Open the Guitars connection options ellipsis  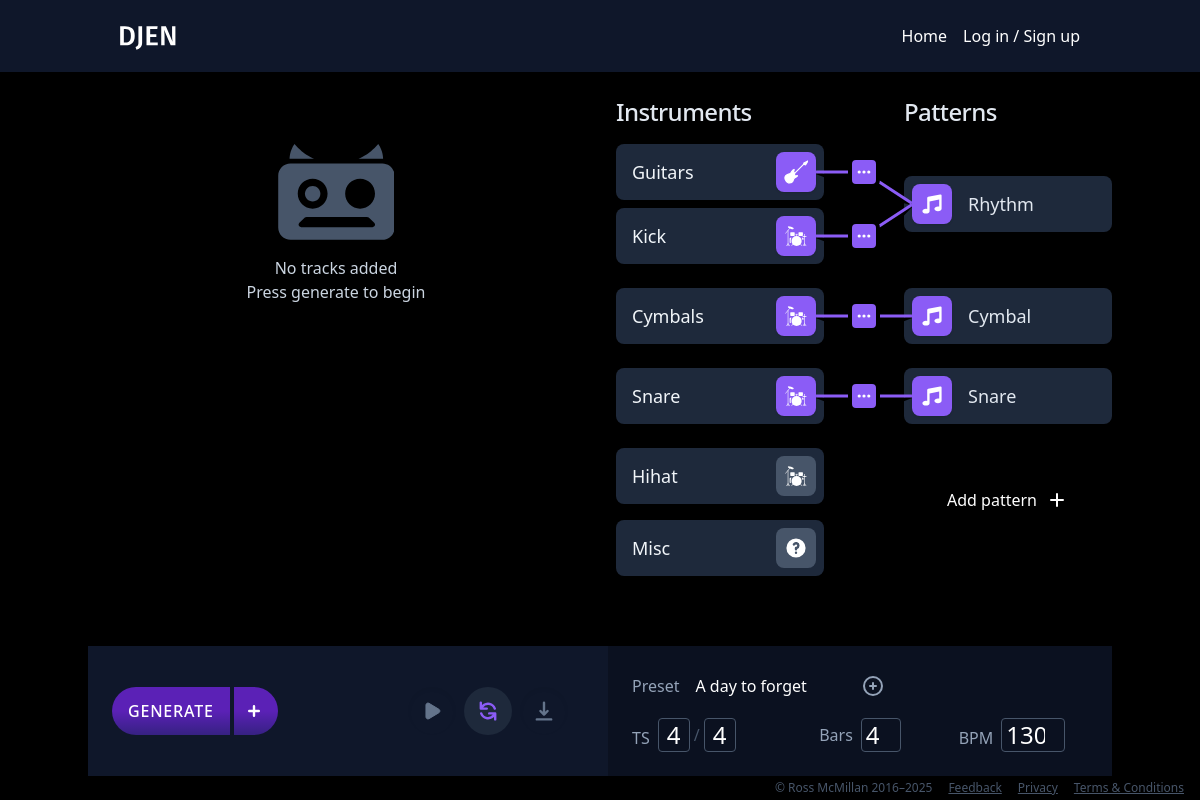tap(864, 172)
